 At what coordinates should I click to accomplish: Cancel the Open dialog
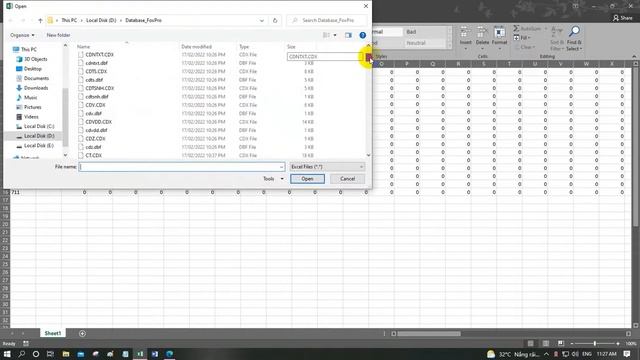point(347,179)
